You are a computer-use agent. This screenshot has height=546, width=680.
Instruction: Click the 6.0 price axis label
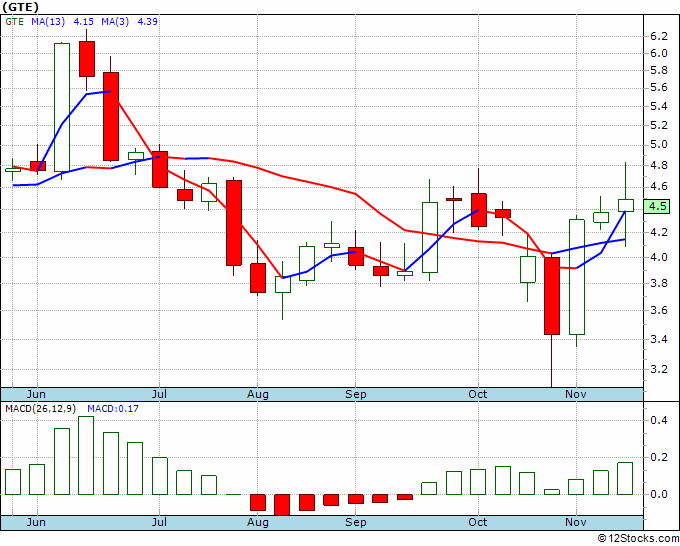point(658,53)
